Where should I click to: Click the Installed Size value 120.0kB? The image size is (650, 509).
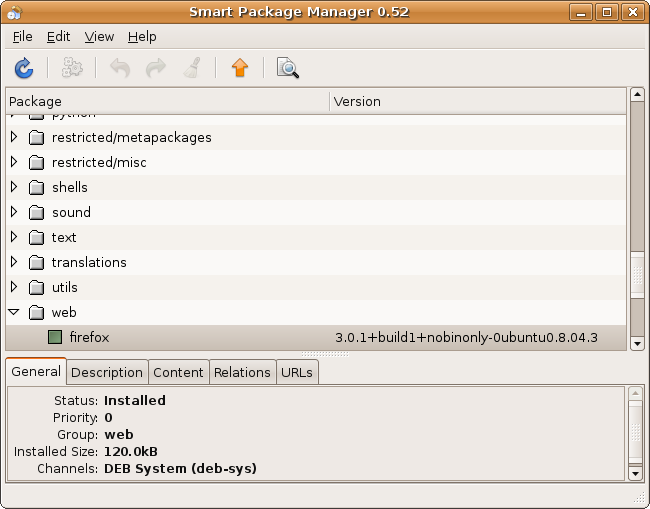click(131, 451)
